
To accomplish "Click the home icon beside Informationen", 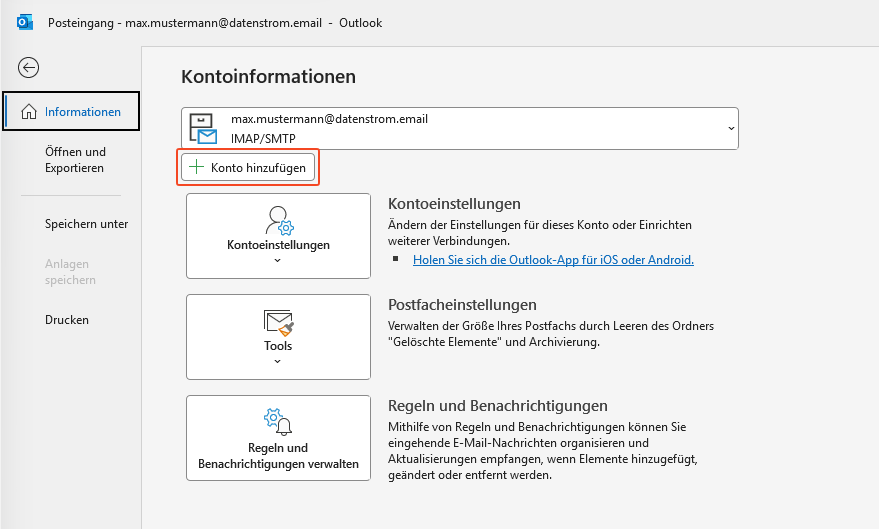I will click(29, 112).
